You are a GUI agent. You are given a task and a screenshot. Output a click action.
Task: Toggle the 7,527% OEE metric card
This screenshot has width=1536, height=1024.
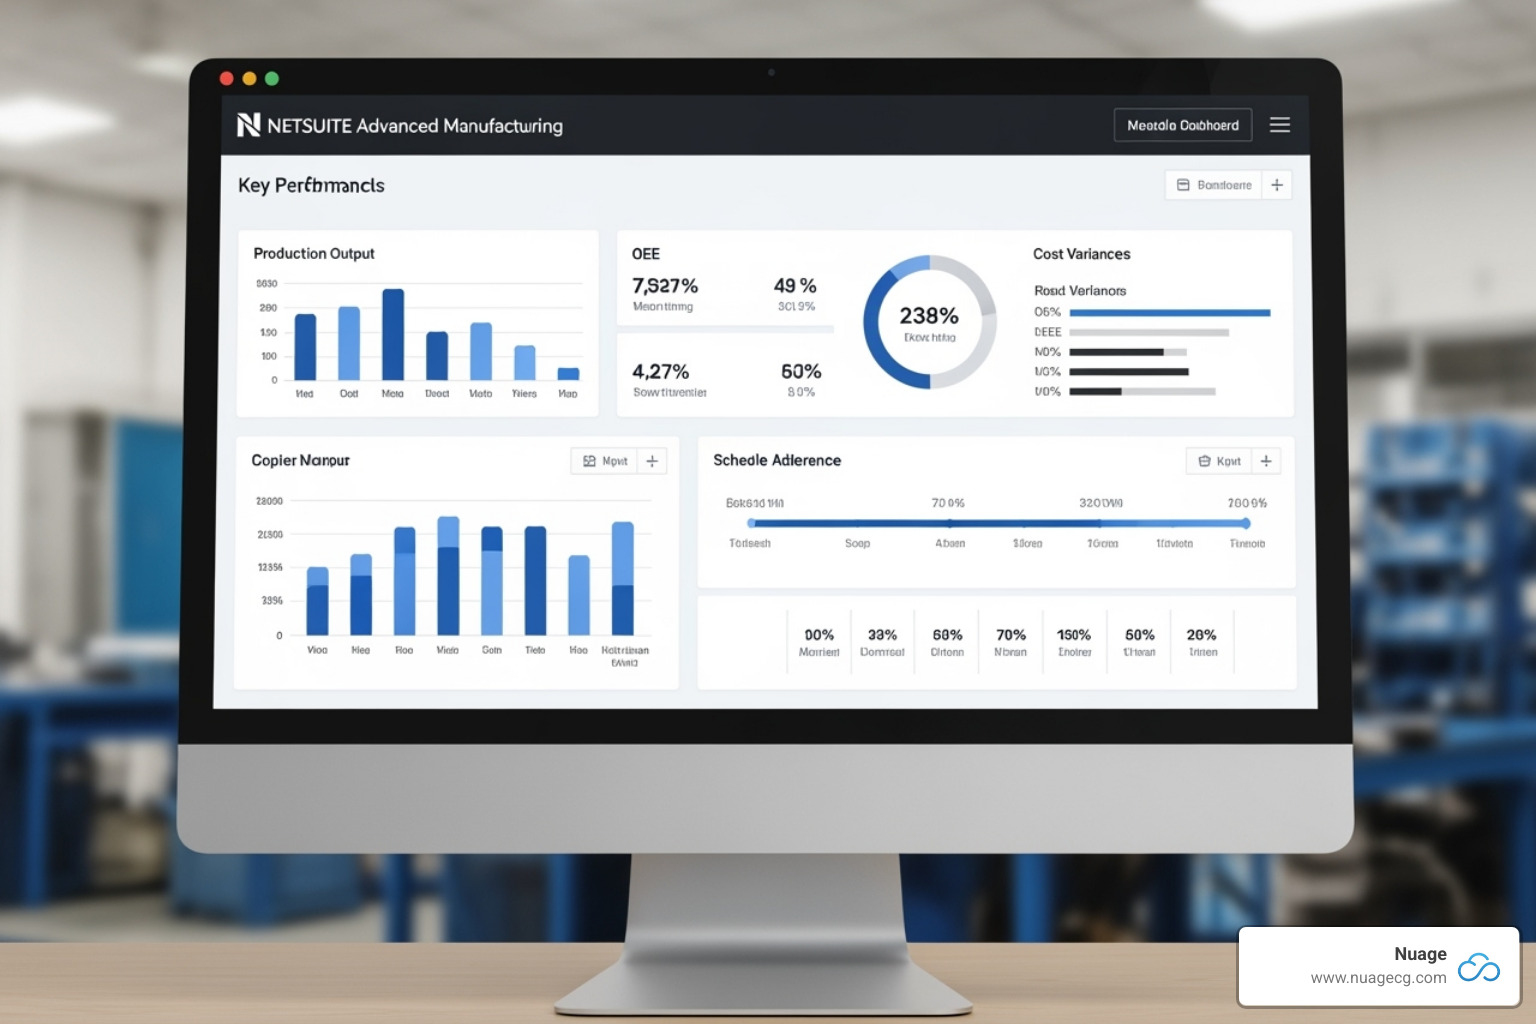click(x=668, y=293)
